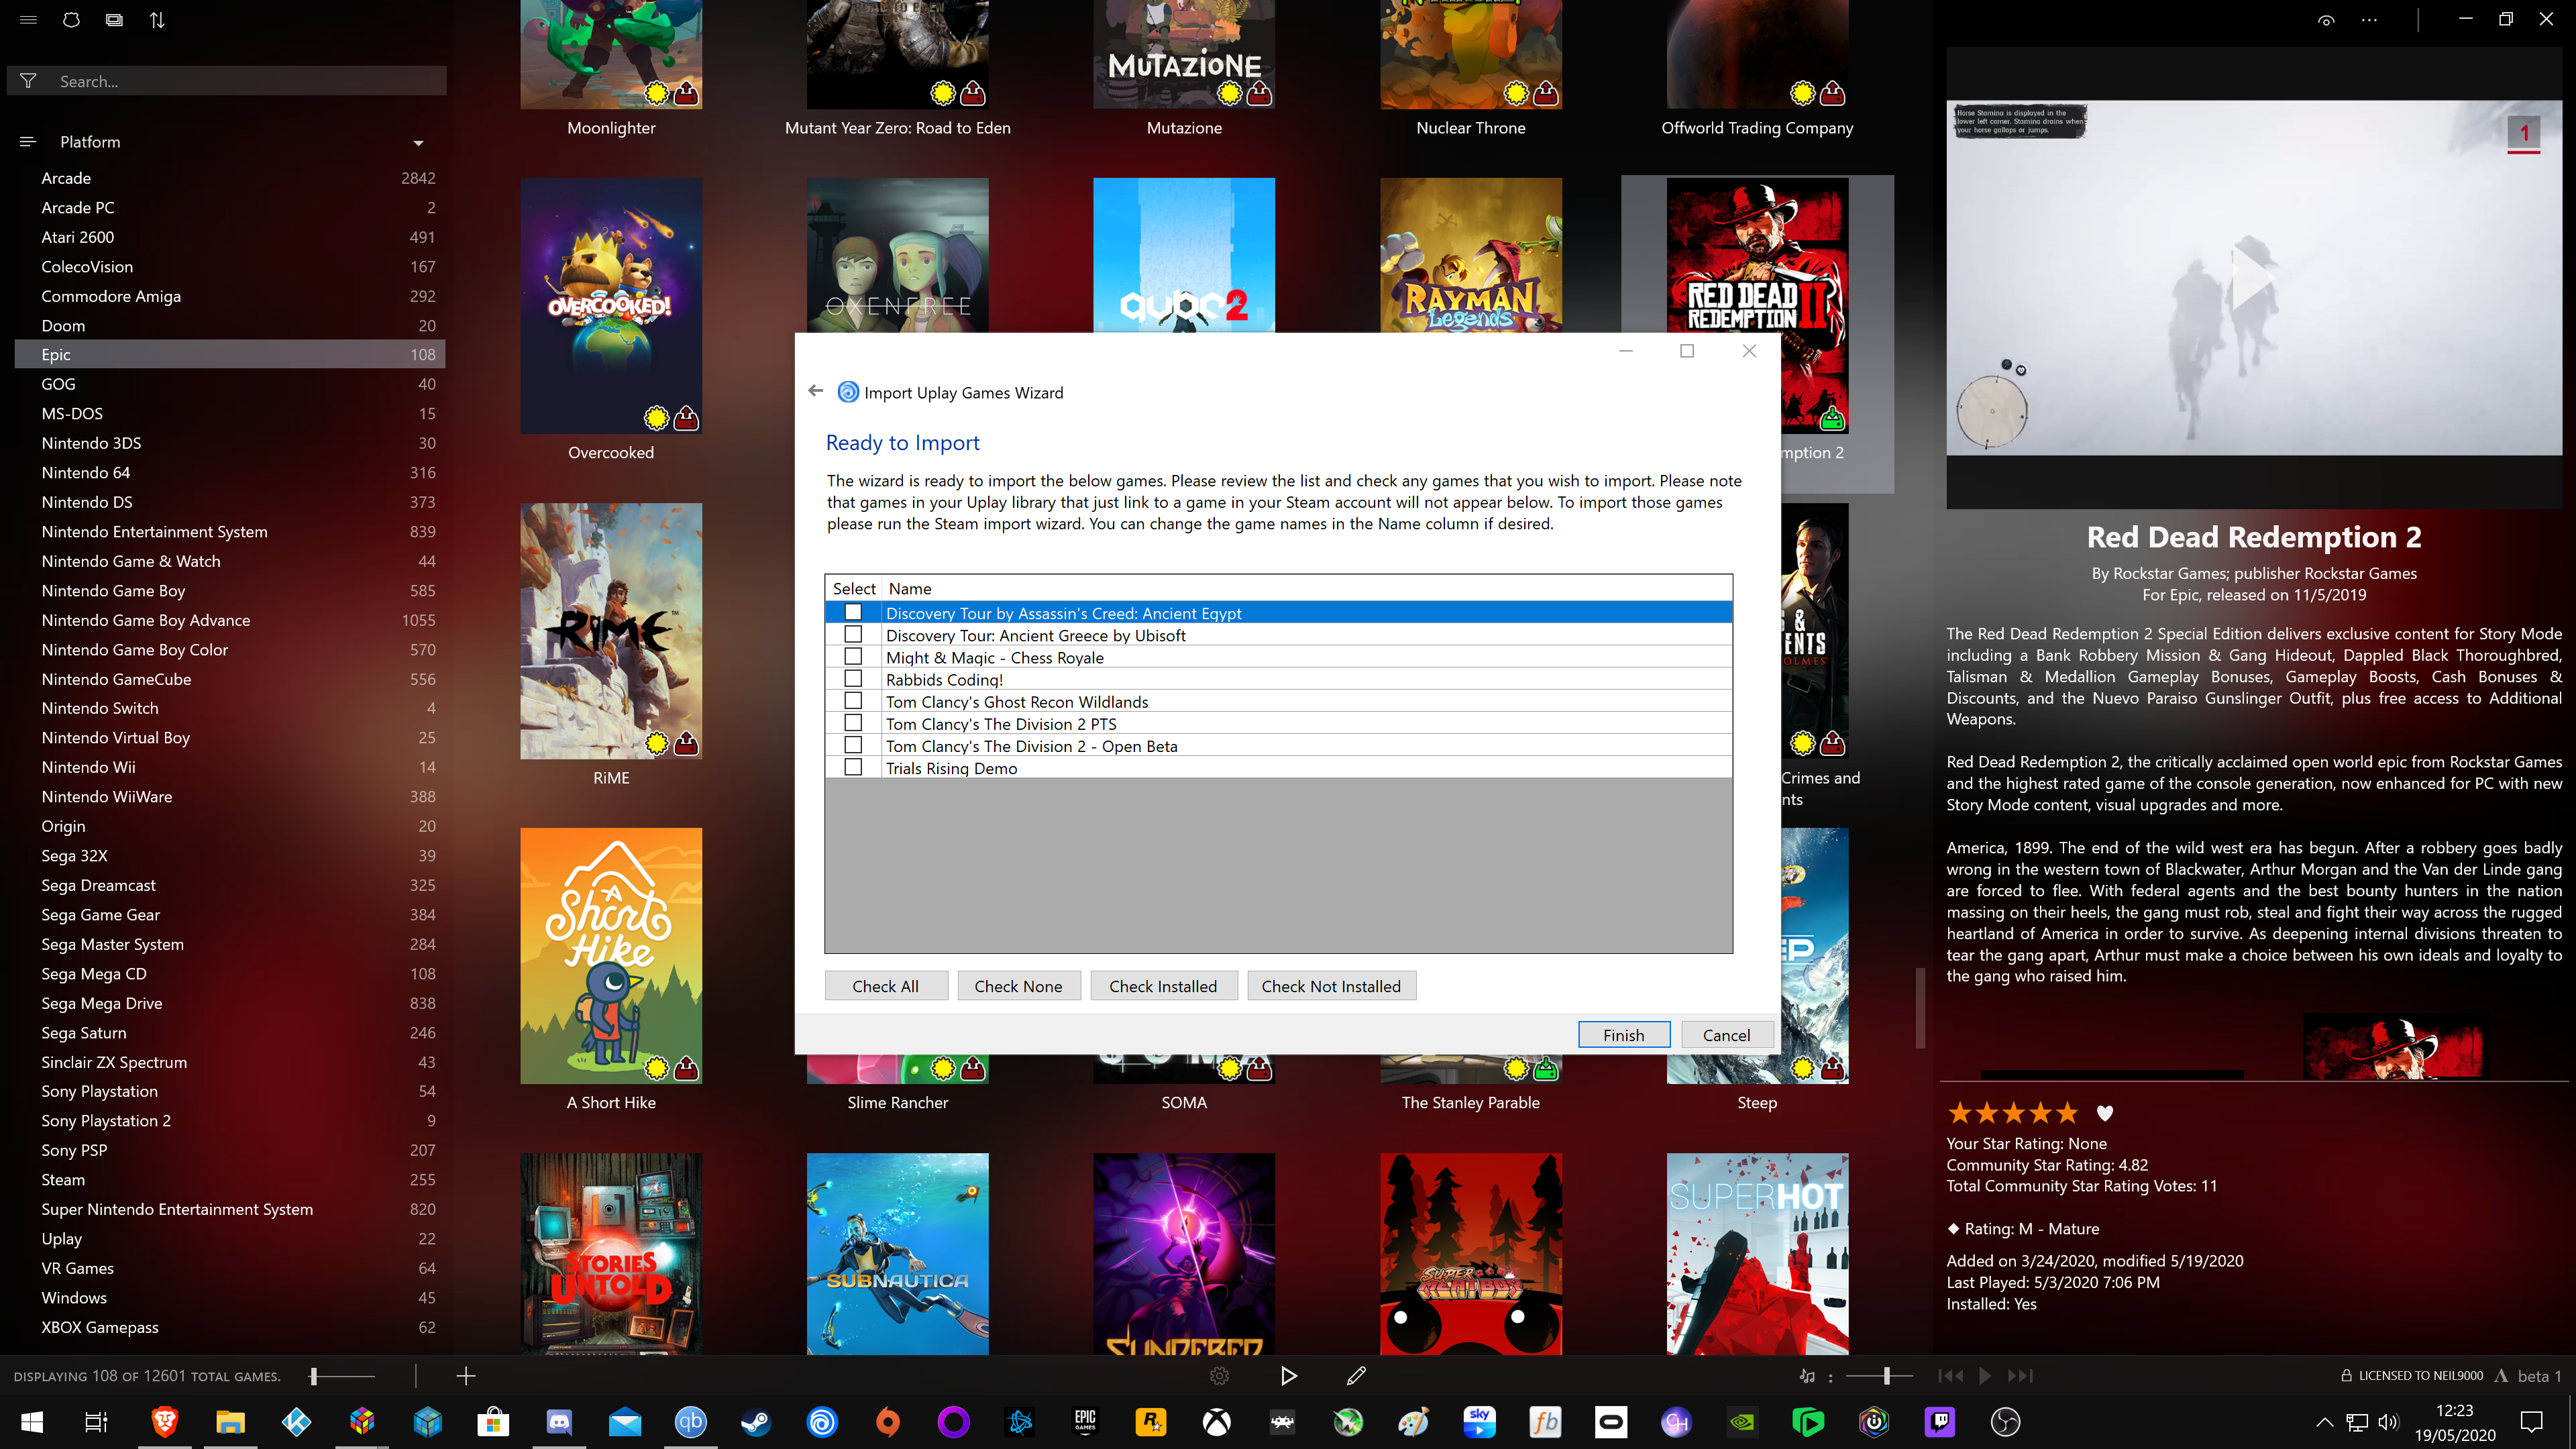2576x1449 pixels.
Task: Click Finish in the import wizard
Action: pos(1623,1035)
